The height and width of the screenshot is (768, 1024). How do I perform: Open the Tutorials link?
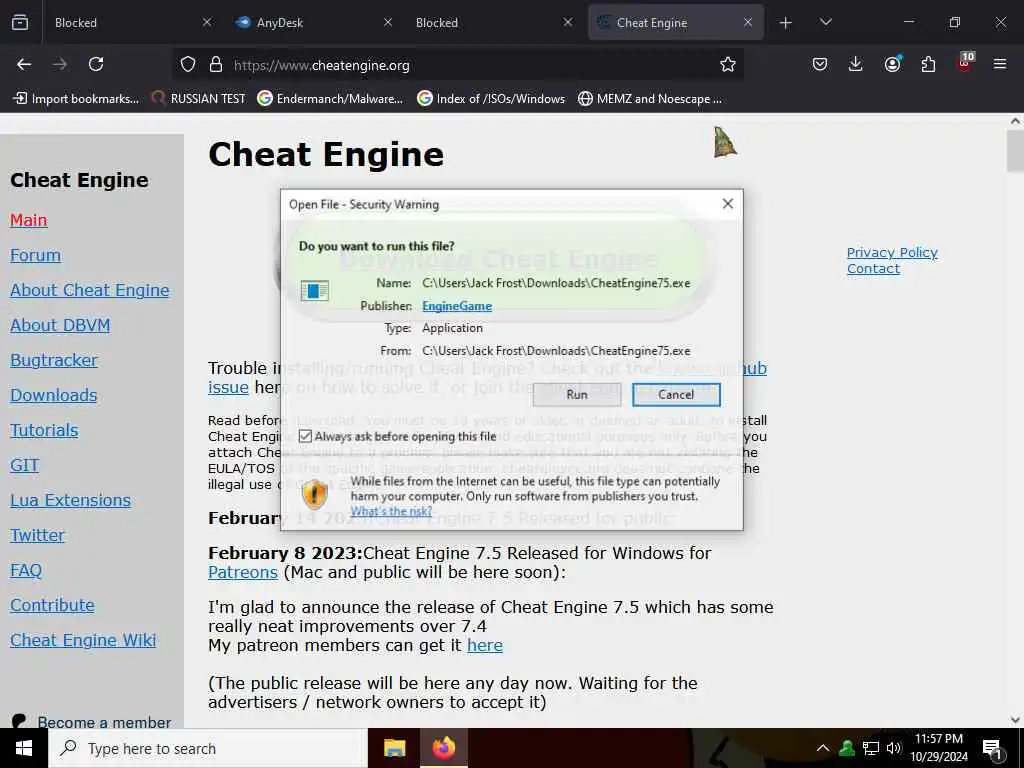44,430
